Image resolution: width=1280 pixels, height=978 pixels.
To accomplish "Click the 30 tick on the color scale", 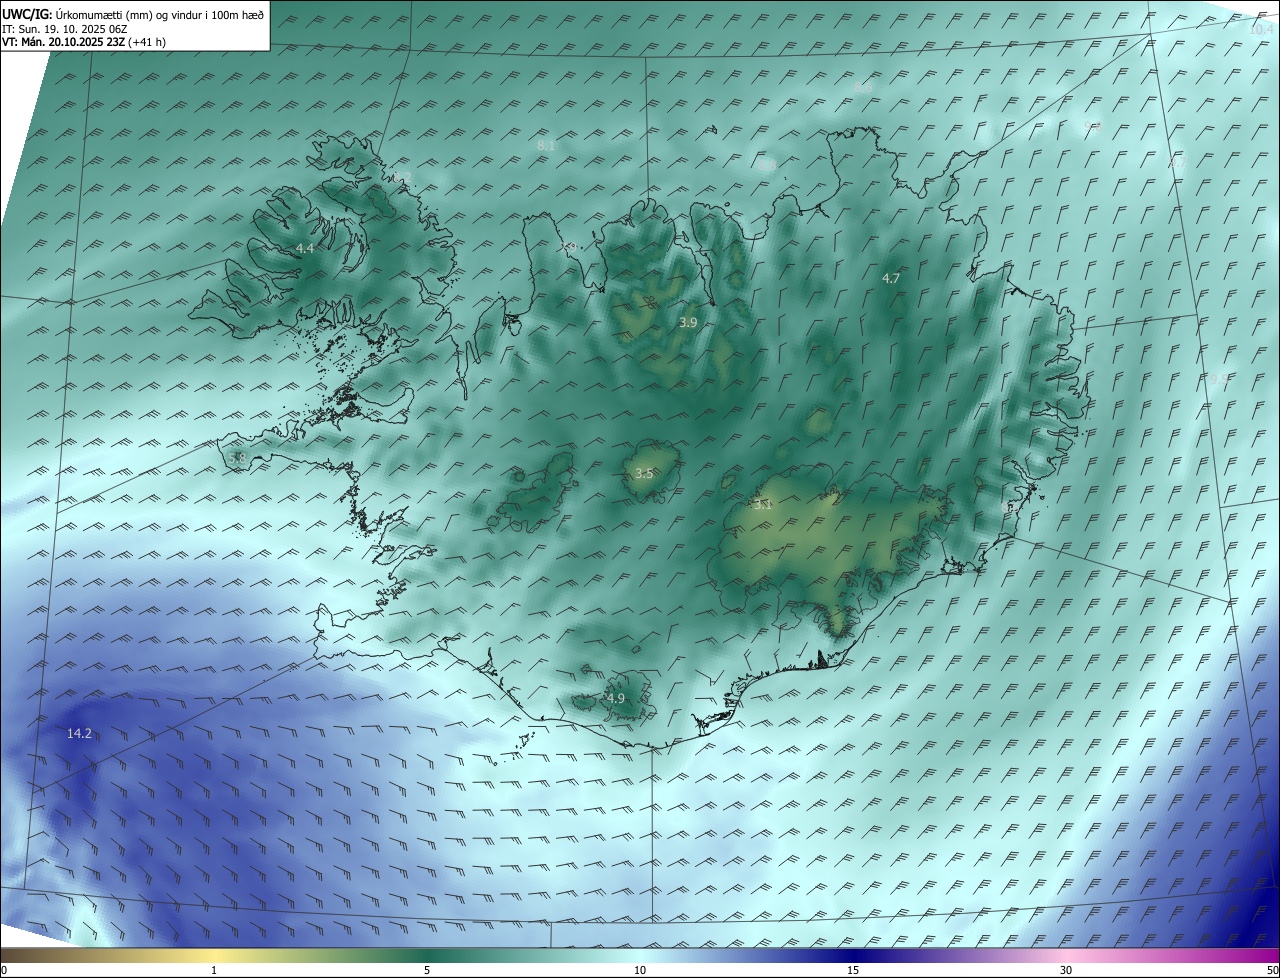I will click(x=1066, y=970).
